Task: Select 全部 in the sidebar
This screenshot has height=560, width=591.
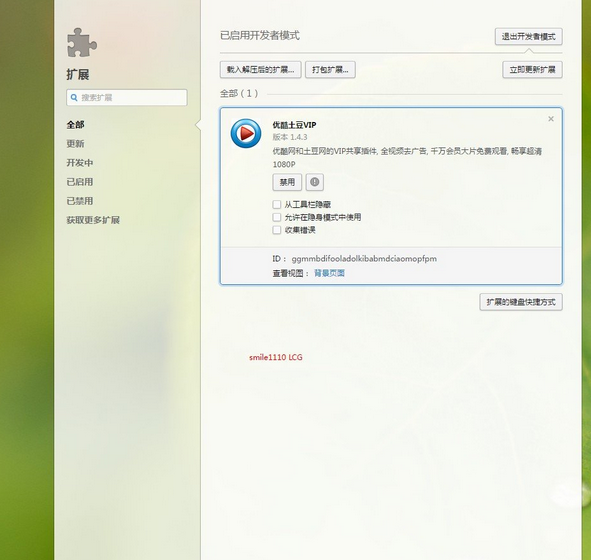Action: tap(75, 125)
